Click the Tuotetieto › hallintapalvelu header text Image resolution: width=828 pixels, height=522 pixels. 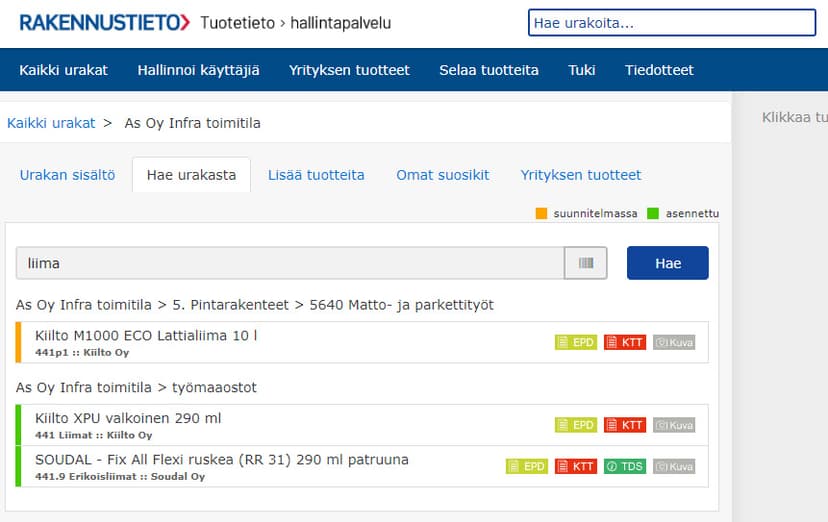296,23
